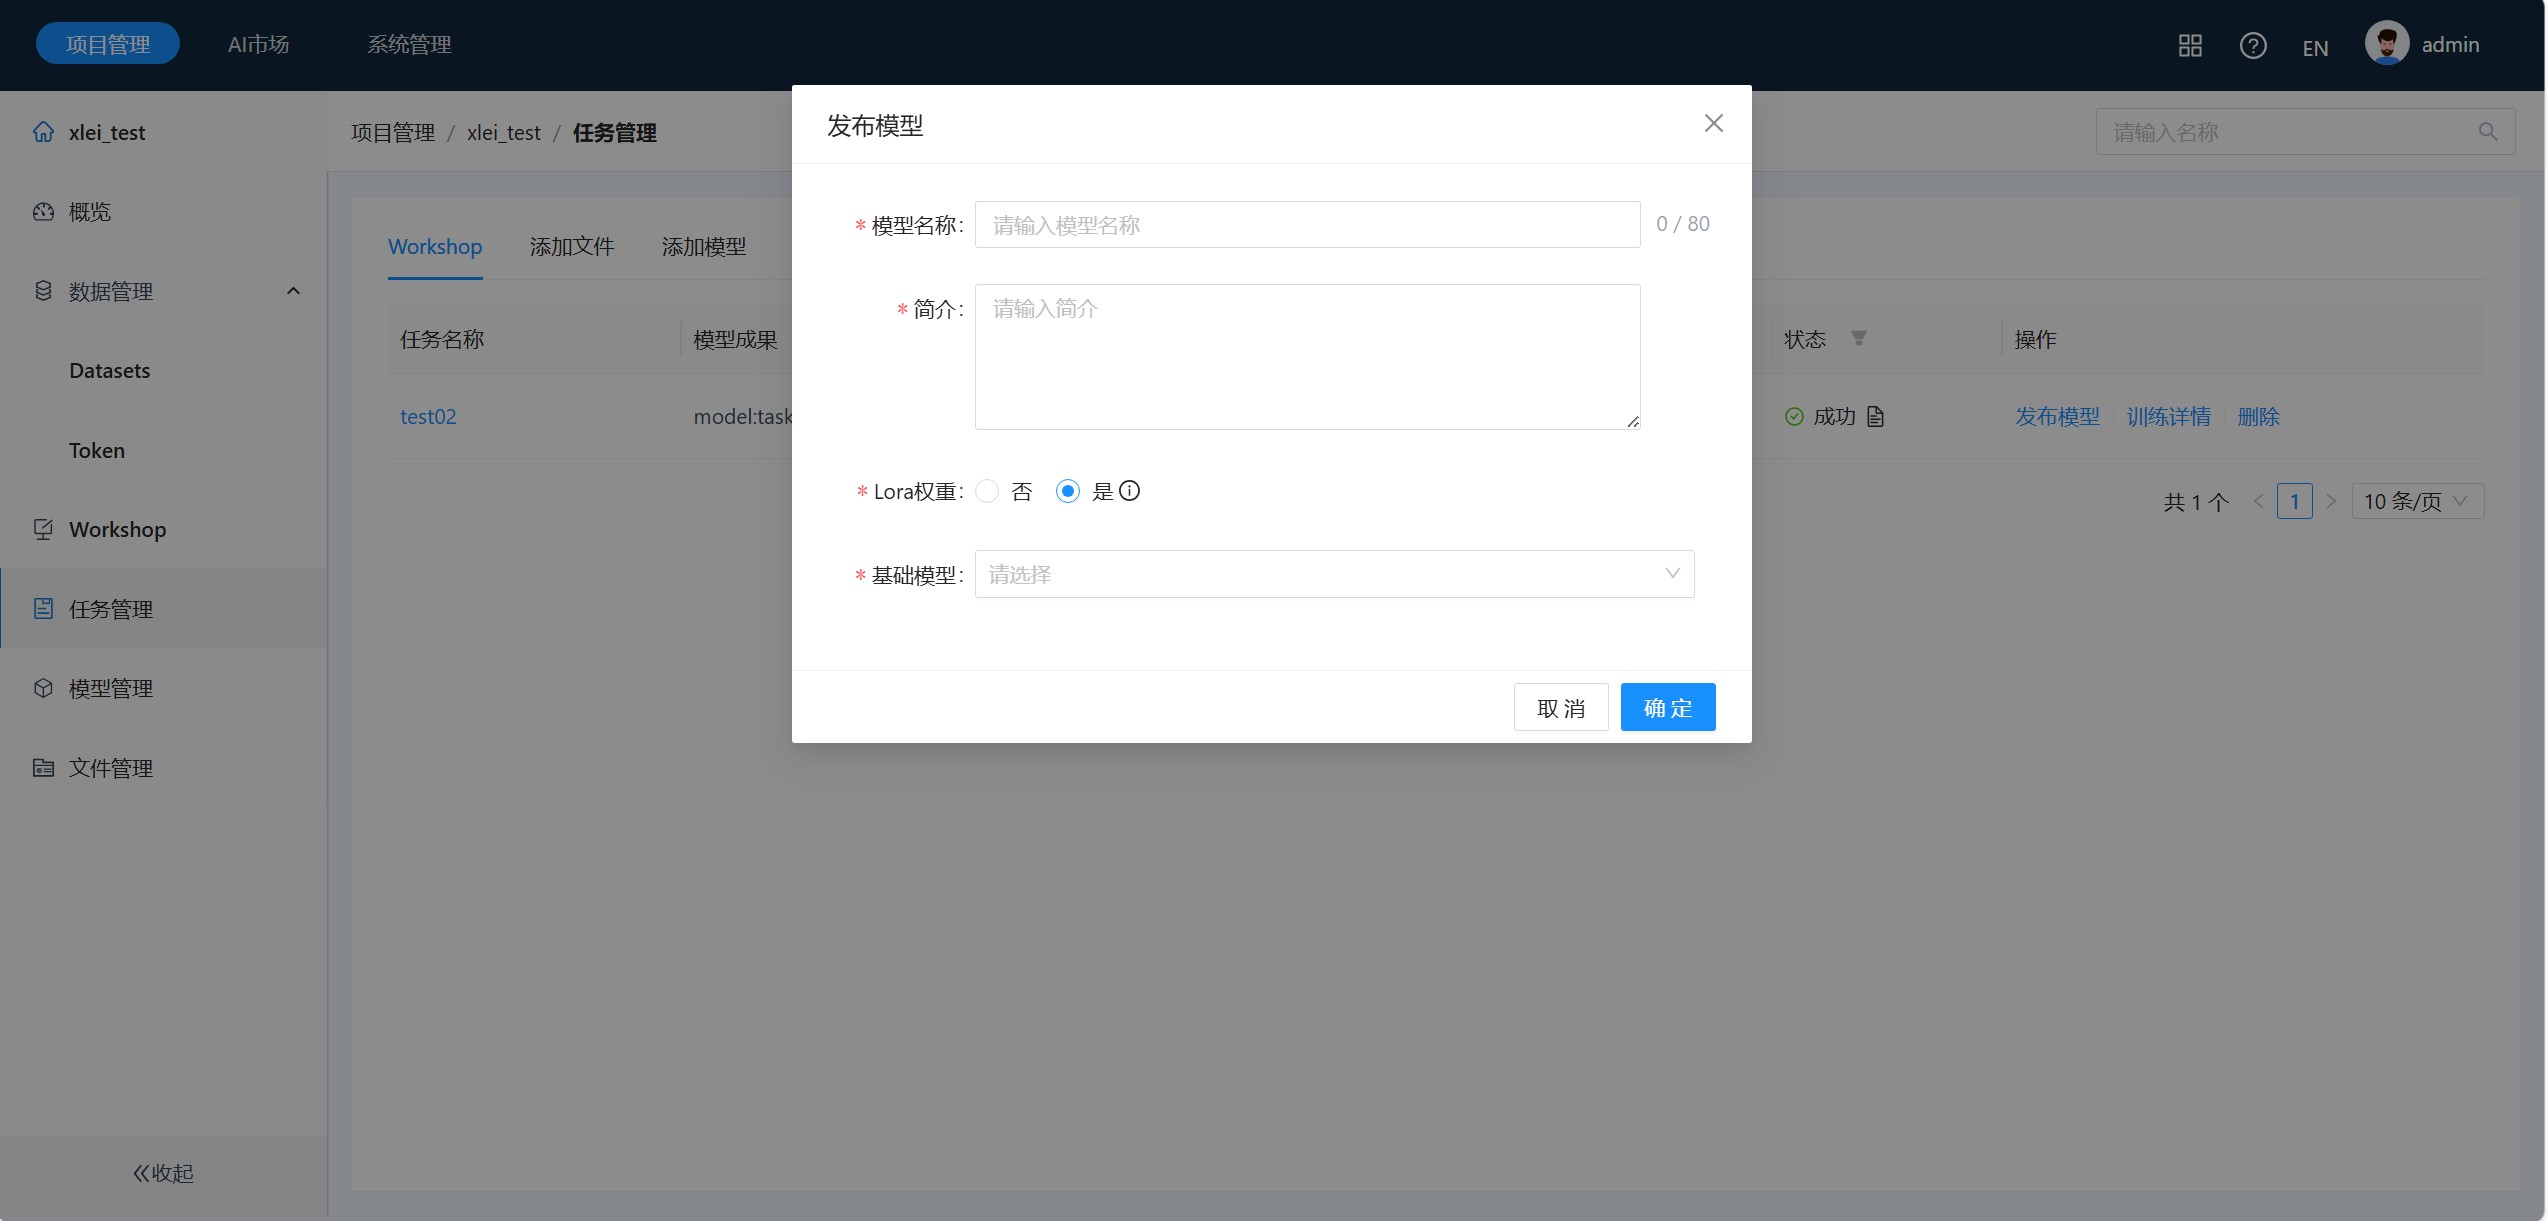Open the 基础模型 dropdown
The height and width of the screenshot is (1221, 2547).
(x=1334, y=574)
